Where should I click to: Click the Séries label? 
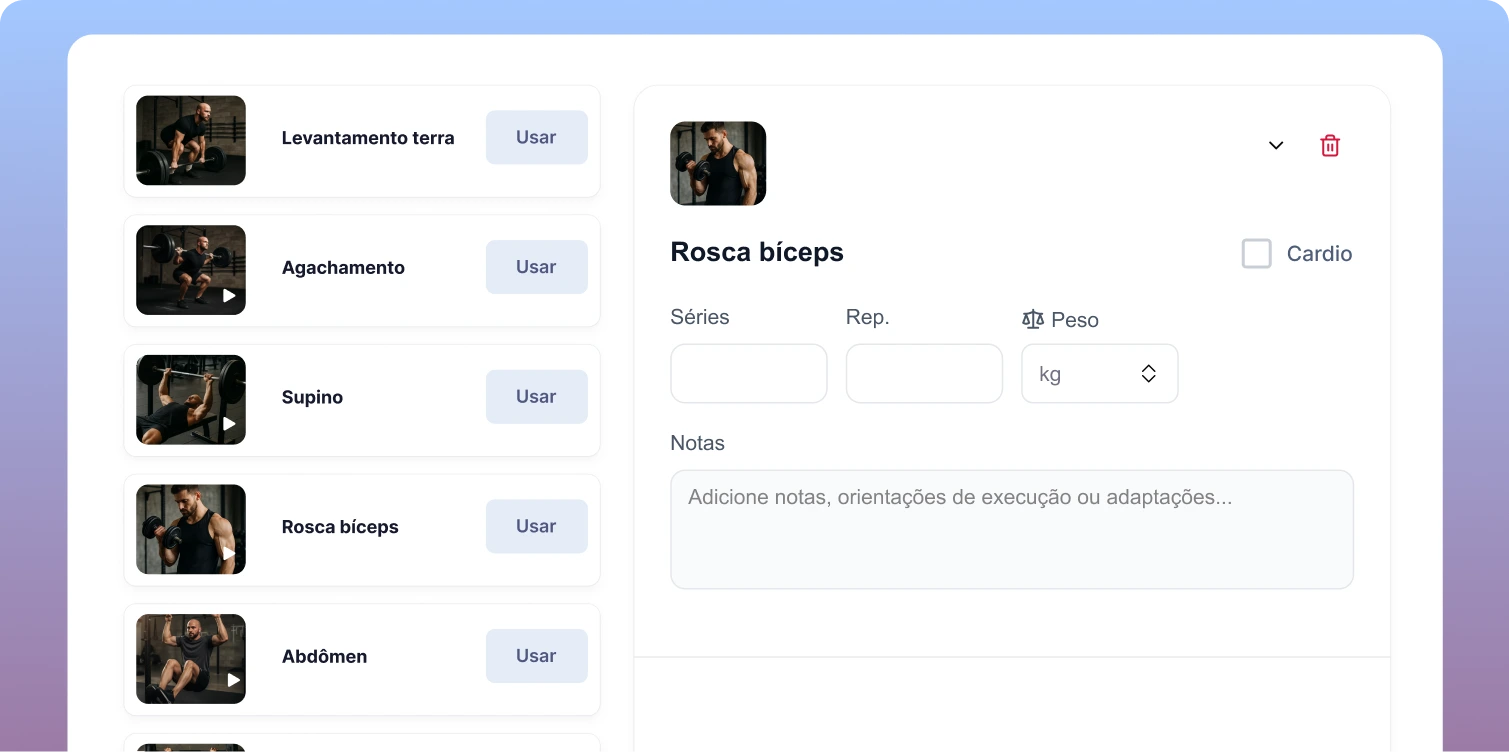coord(700,317)
